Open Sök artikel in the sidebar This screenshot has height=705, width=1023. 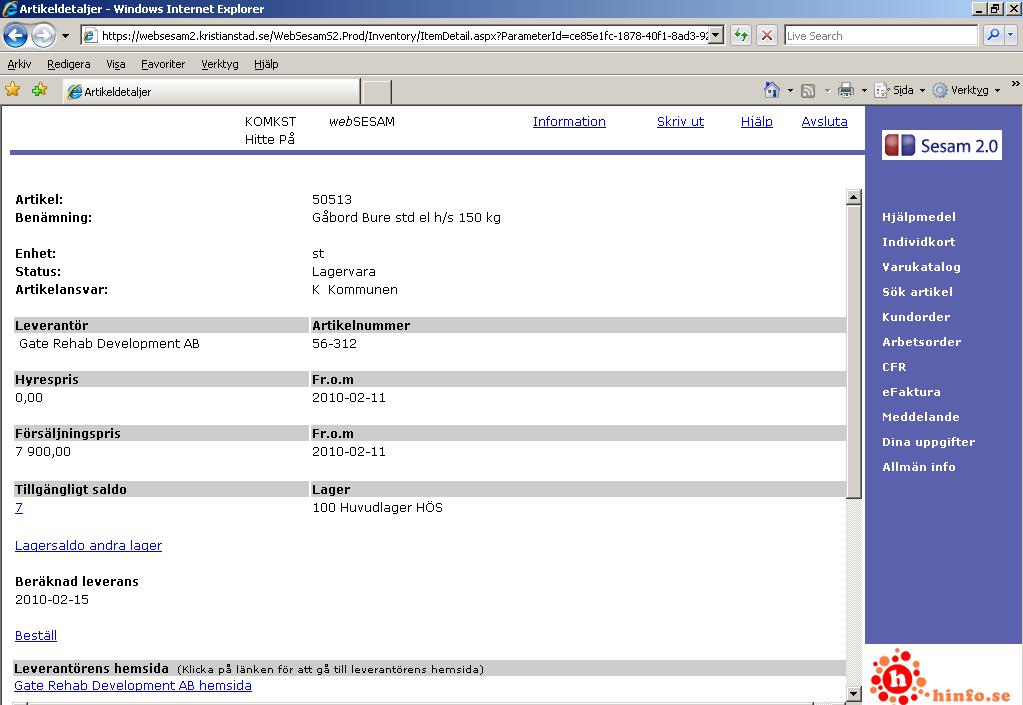(917, 292)
